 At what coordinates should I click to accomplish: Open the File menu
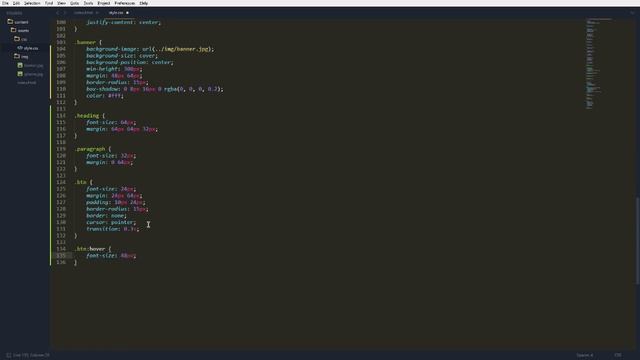[5, 3]
